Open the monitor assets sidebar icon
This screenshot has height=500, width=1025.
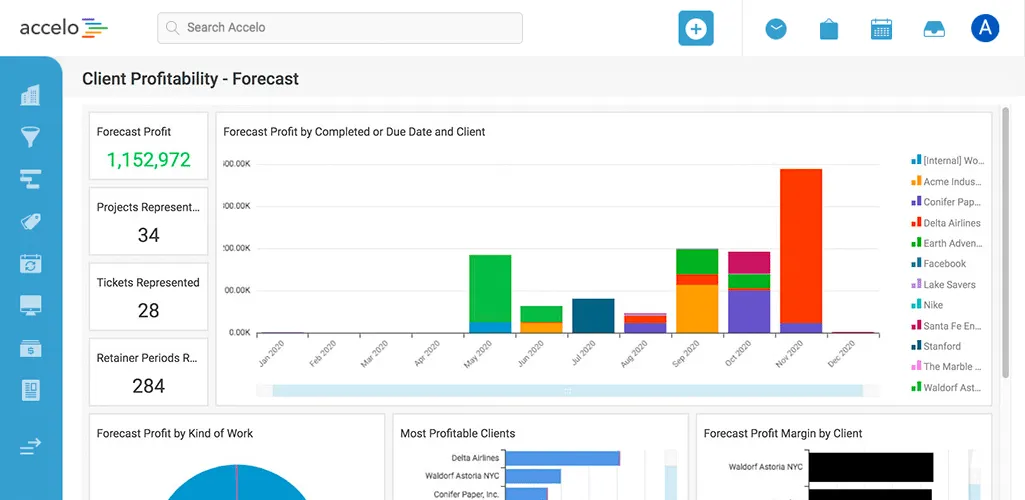coord(31,305)
